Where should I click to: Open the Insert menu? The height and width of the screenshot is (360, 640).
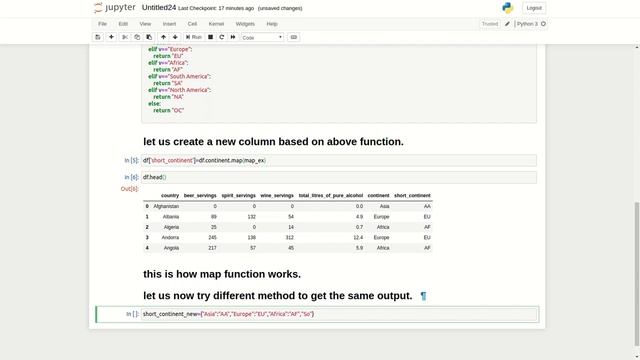[x=169, y=24]
